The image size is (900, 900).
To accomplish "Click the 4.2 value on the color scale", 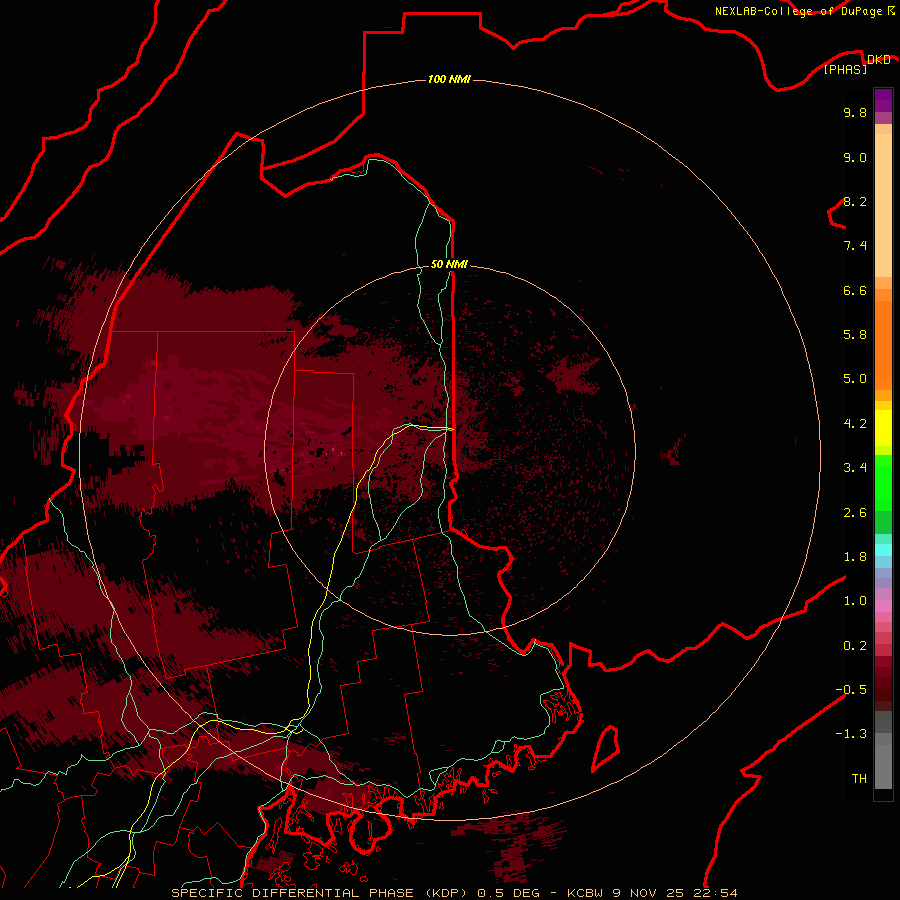I will click(855, 424).
